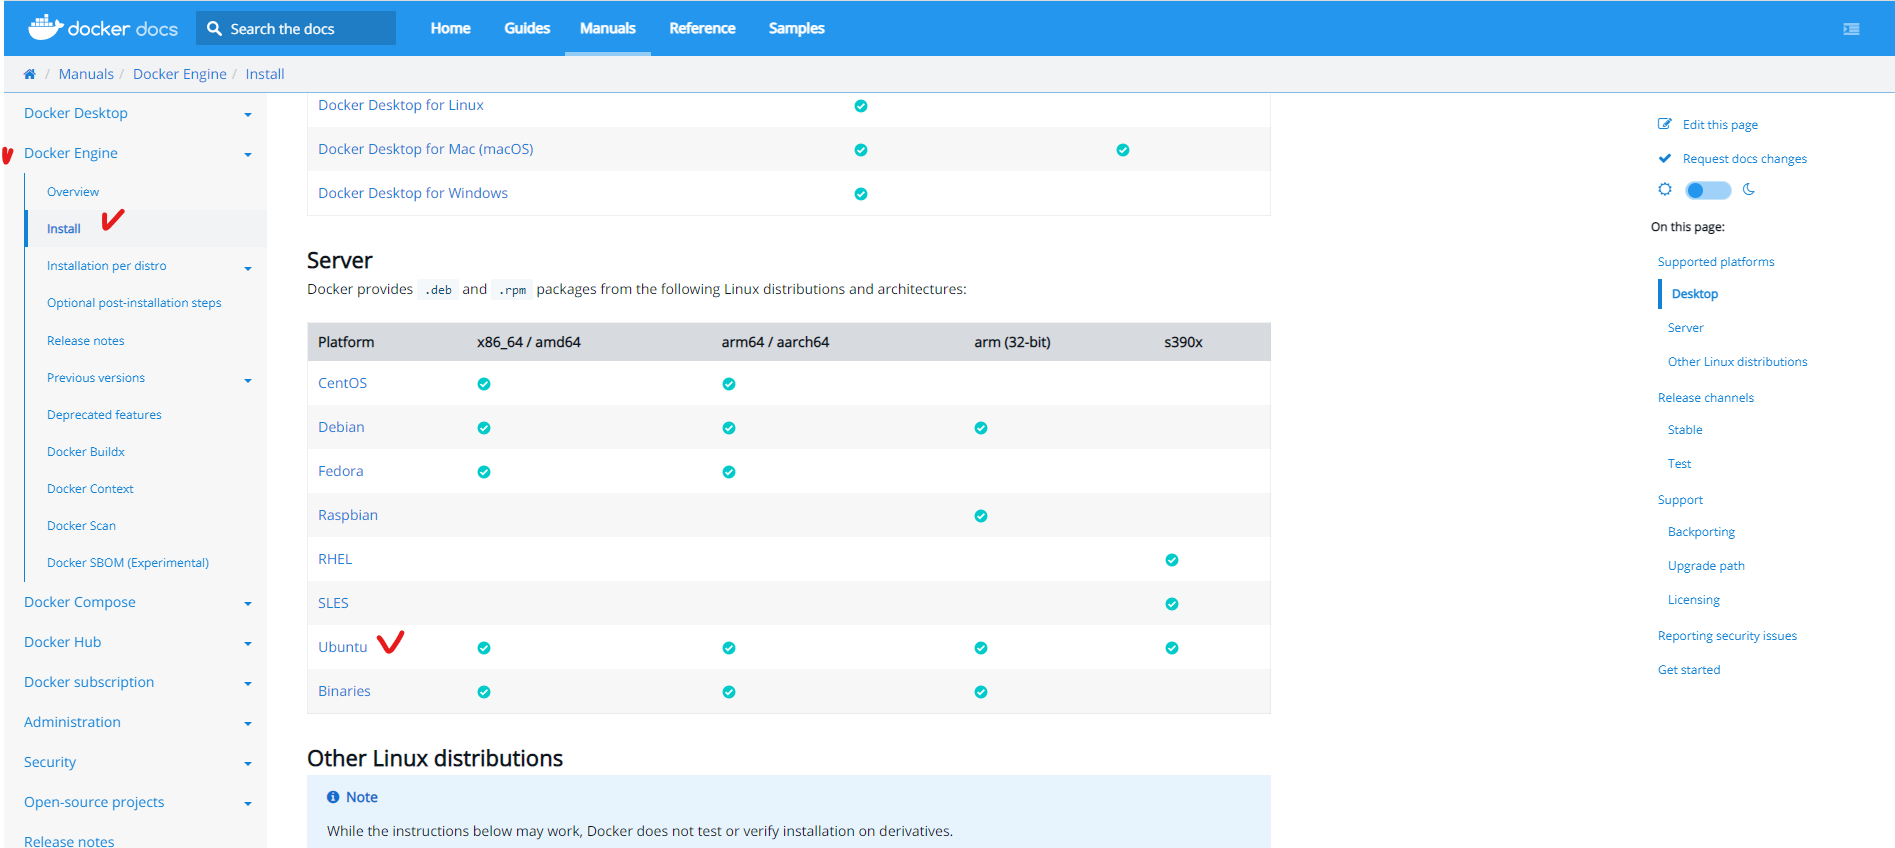Toggle the table of contents icon in header
Viewport: 1895px width, 848px height.
click(1851, 29)
